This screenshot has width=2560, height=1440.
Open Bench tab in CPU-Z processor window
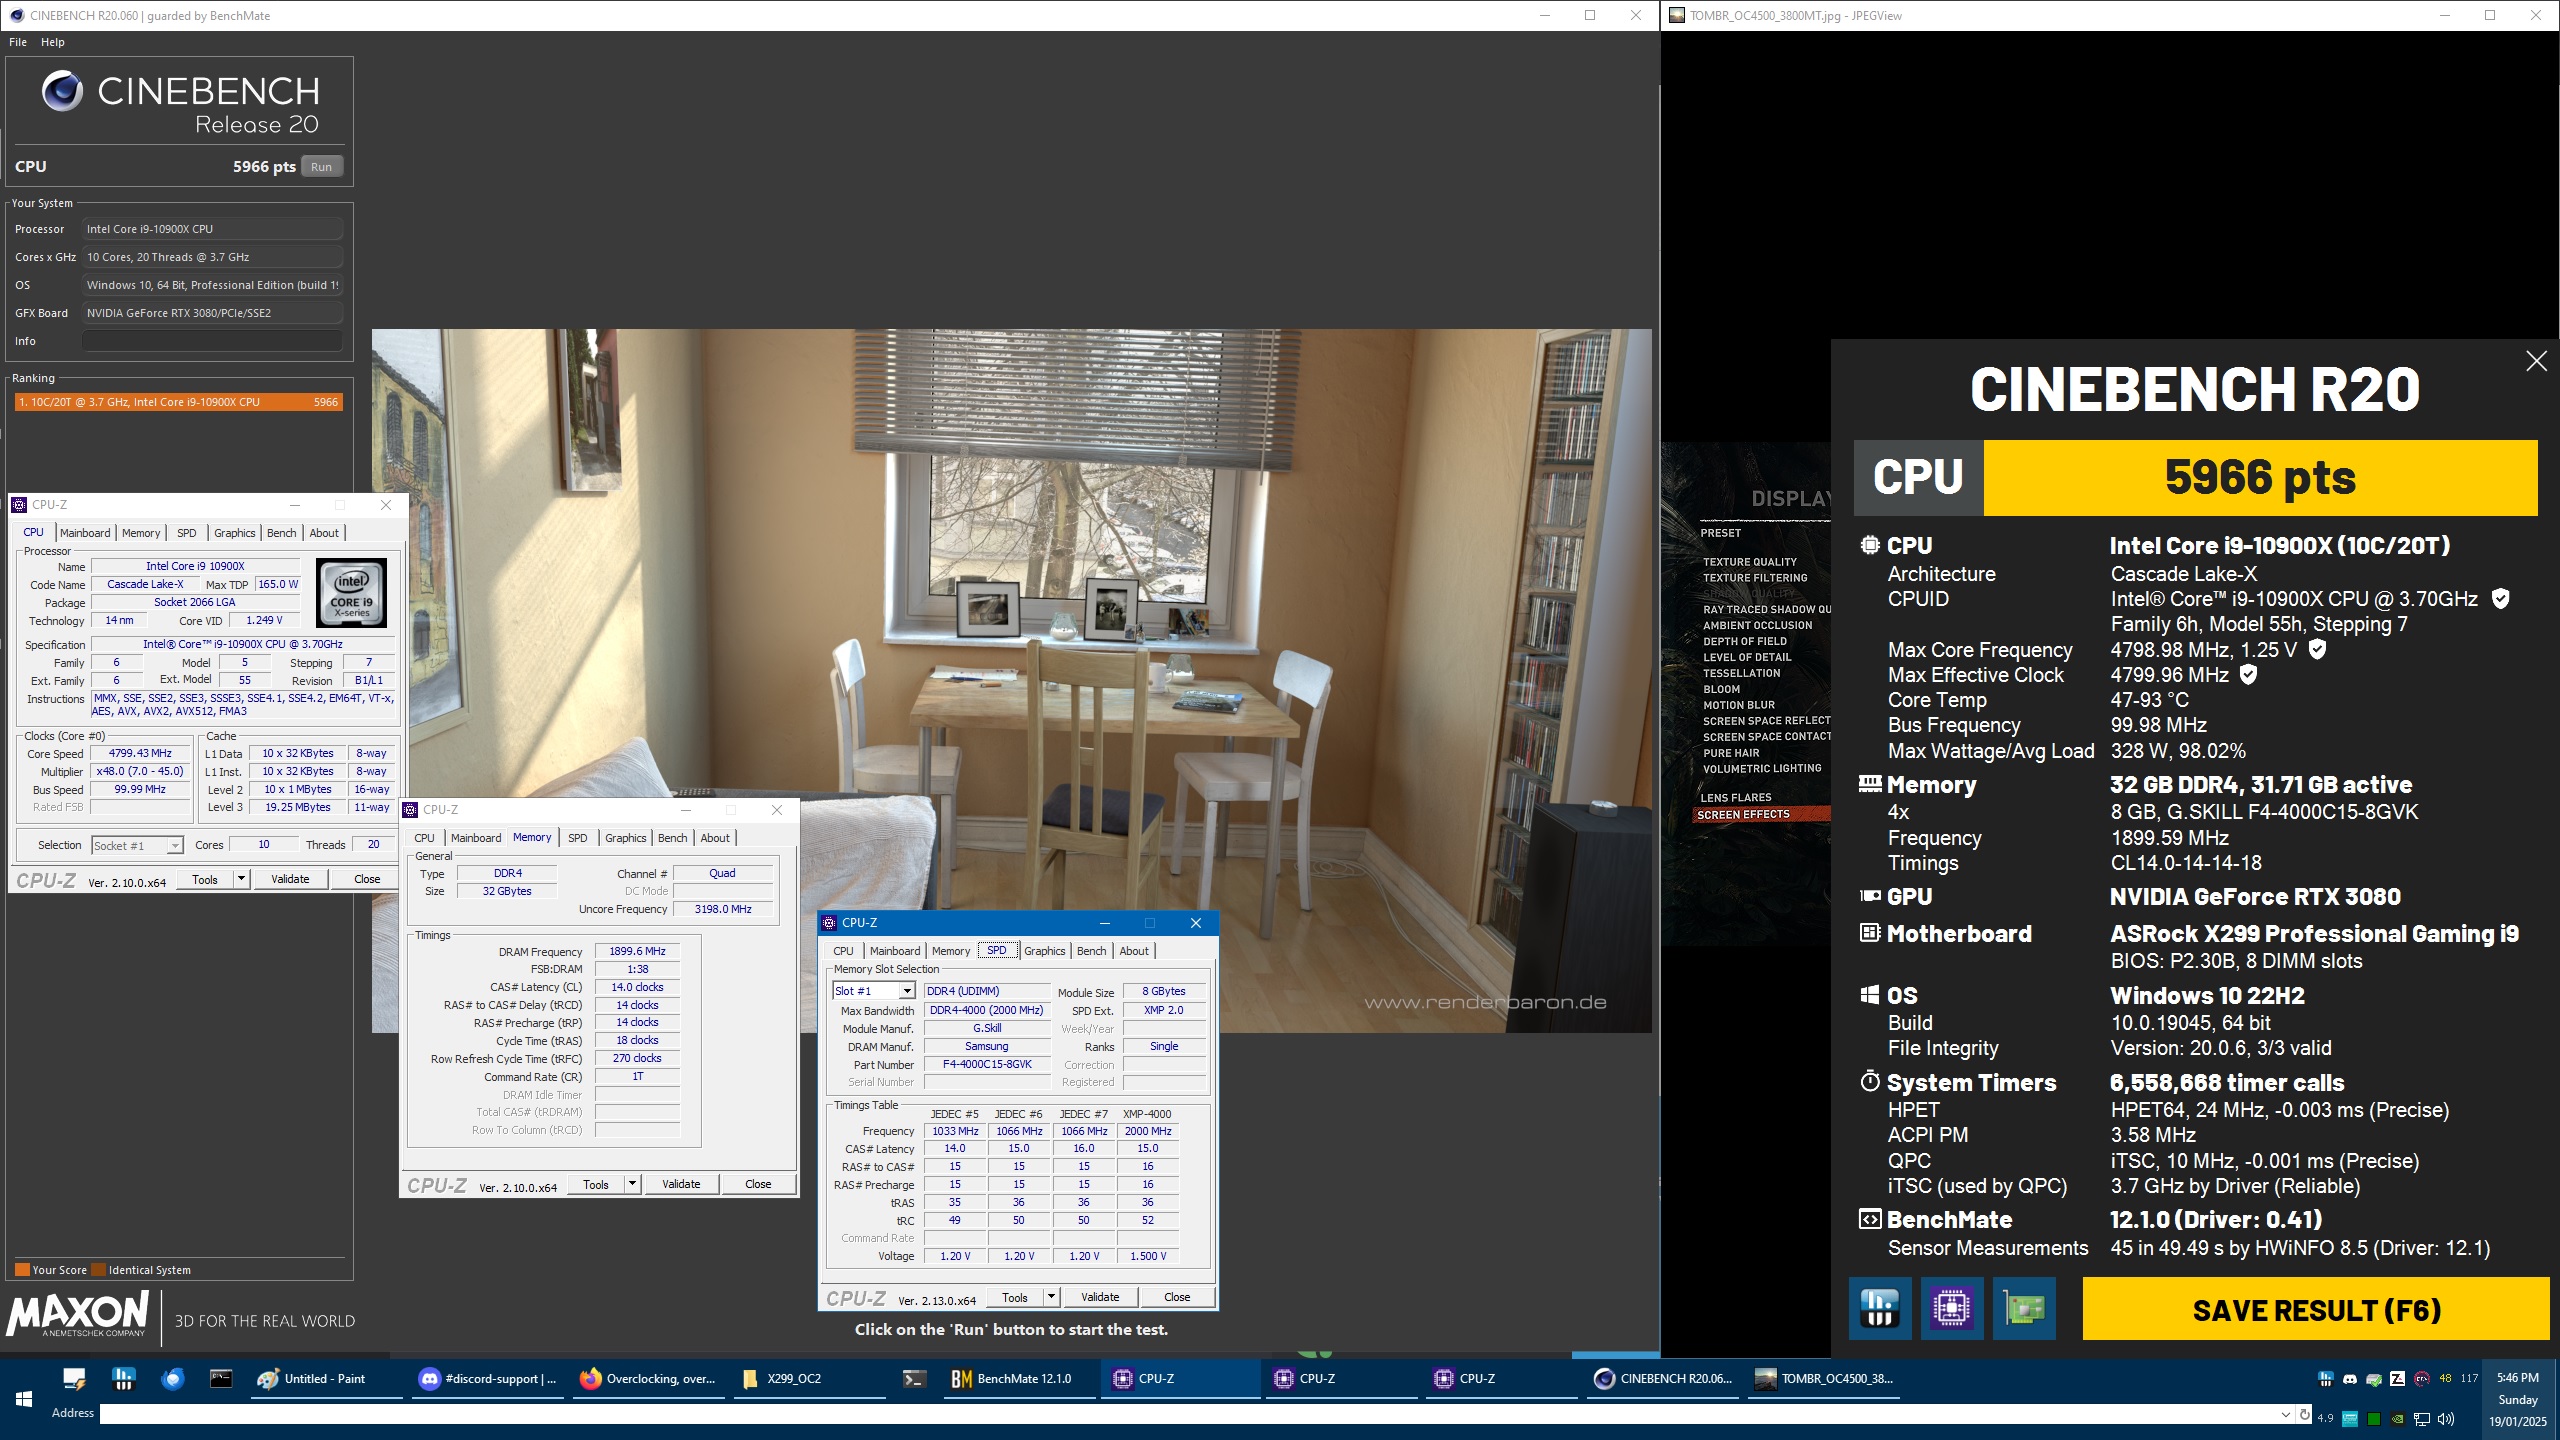click(281, 533)
